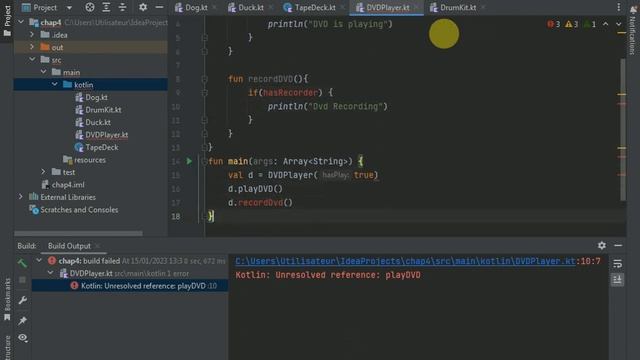Open DVDPlayer.kt path link in output
Image resolution: width=640 pixels, height=360 pixels.
point(405,261)
